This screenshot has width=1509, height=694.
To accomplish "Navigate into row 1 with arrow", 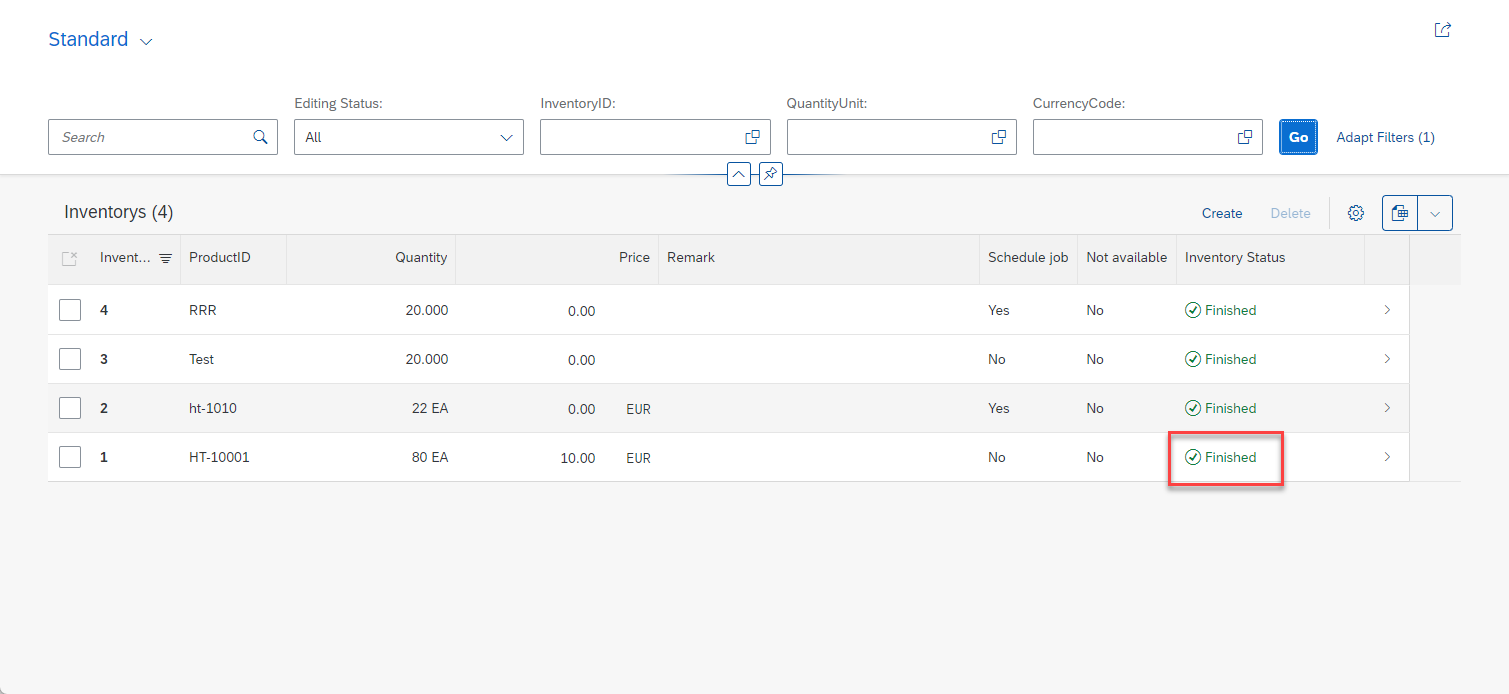I will click(1387, 457).
